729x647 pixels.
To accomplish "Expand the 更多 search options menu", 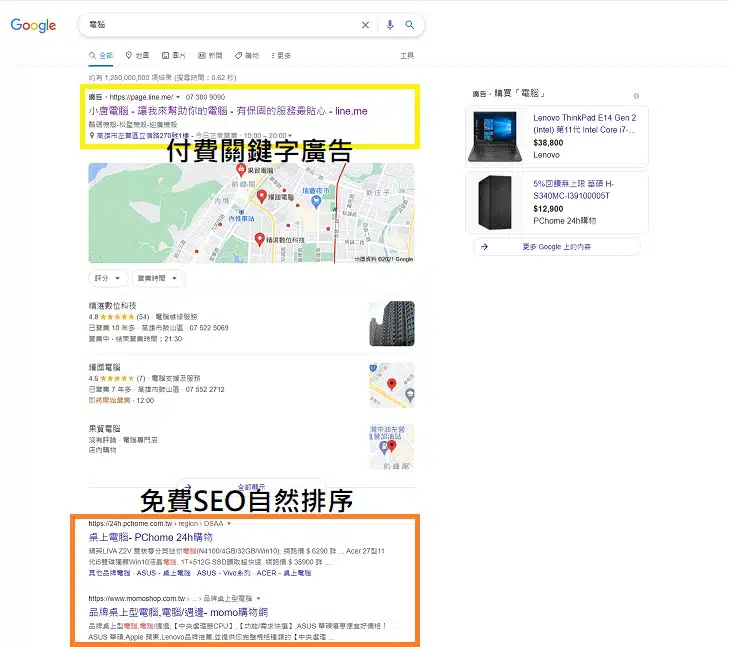I will click(x=280, y=56).
